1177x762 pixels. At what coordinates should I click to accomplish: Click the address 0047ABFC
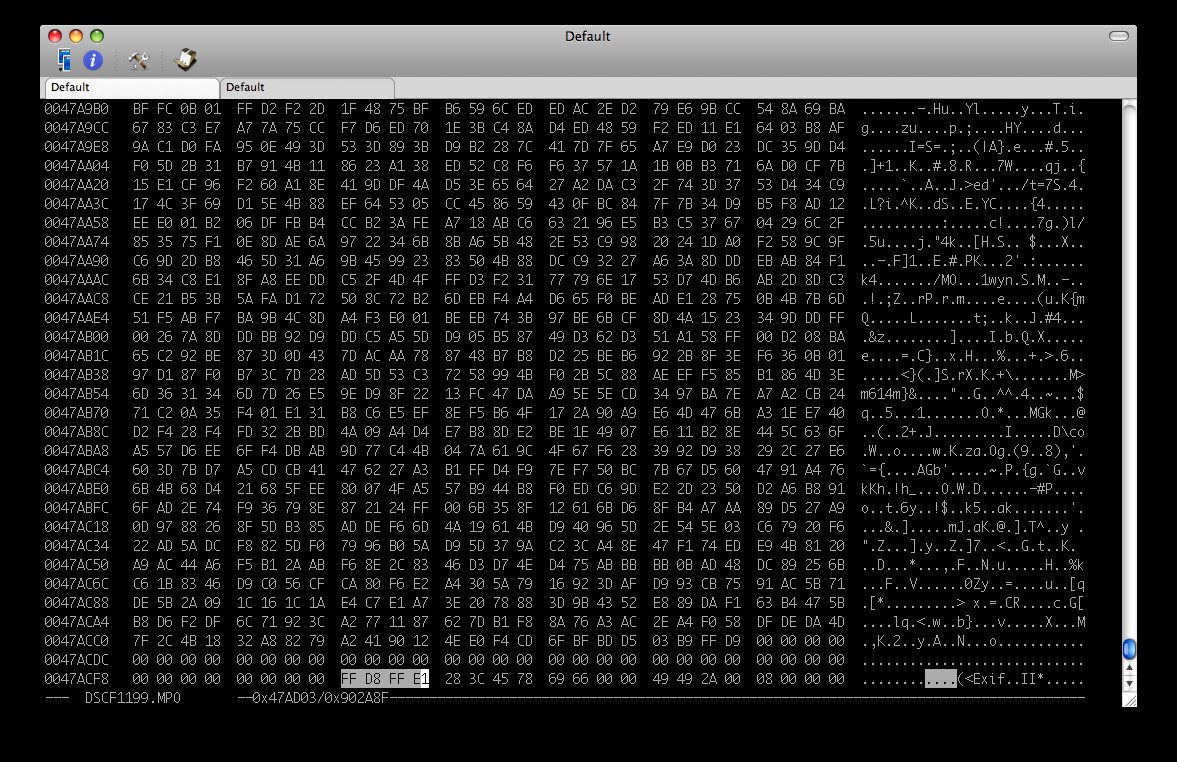click(x=77, y=508)
